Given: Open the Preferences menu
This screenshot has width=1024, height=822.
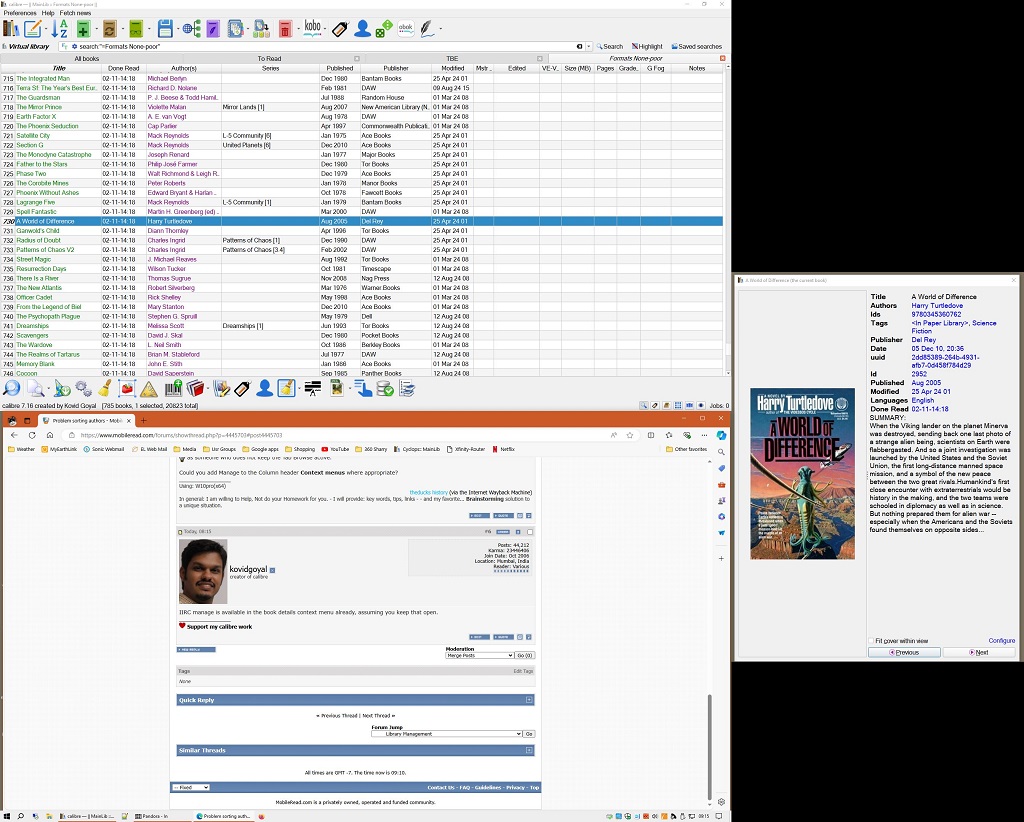Looking at the screenshot, I should pos(20,13).
